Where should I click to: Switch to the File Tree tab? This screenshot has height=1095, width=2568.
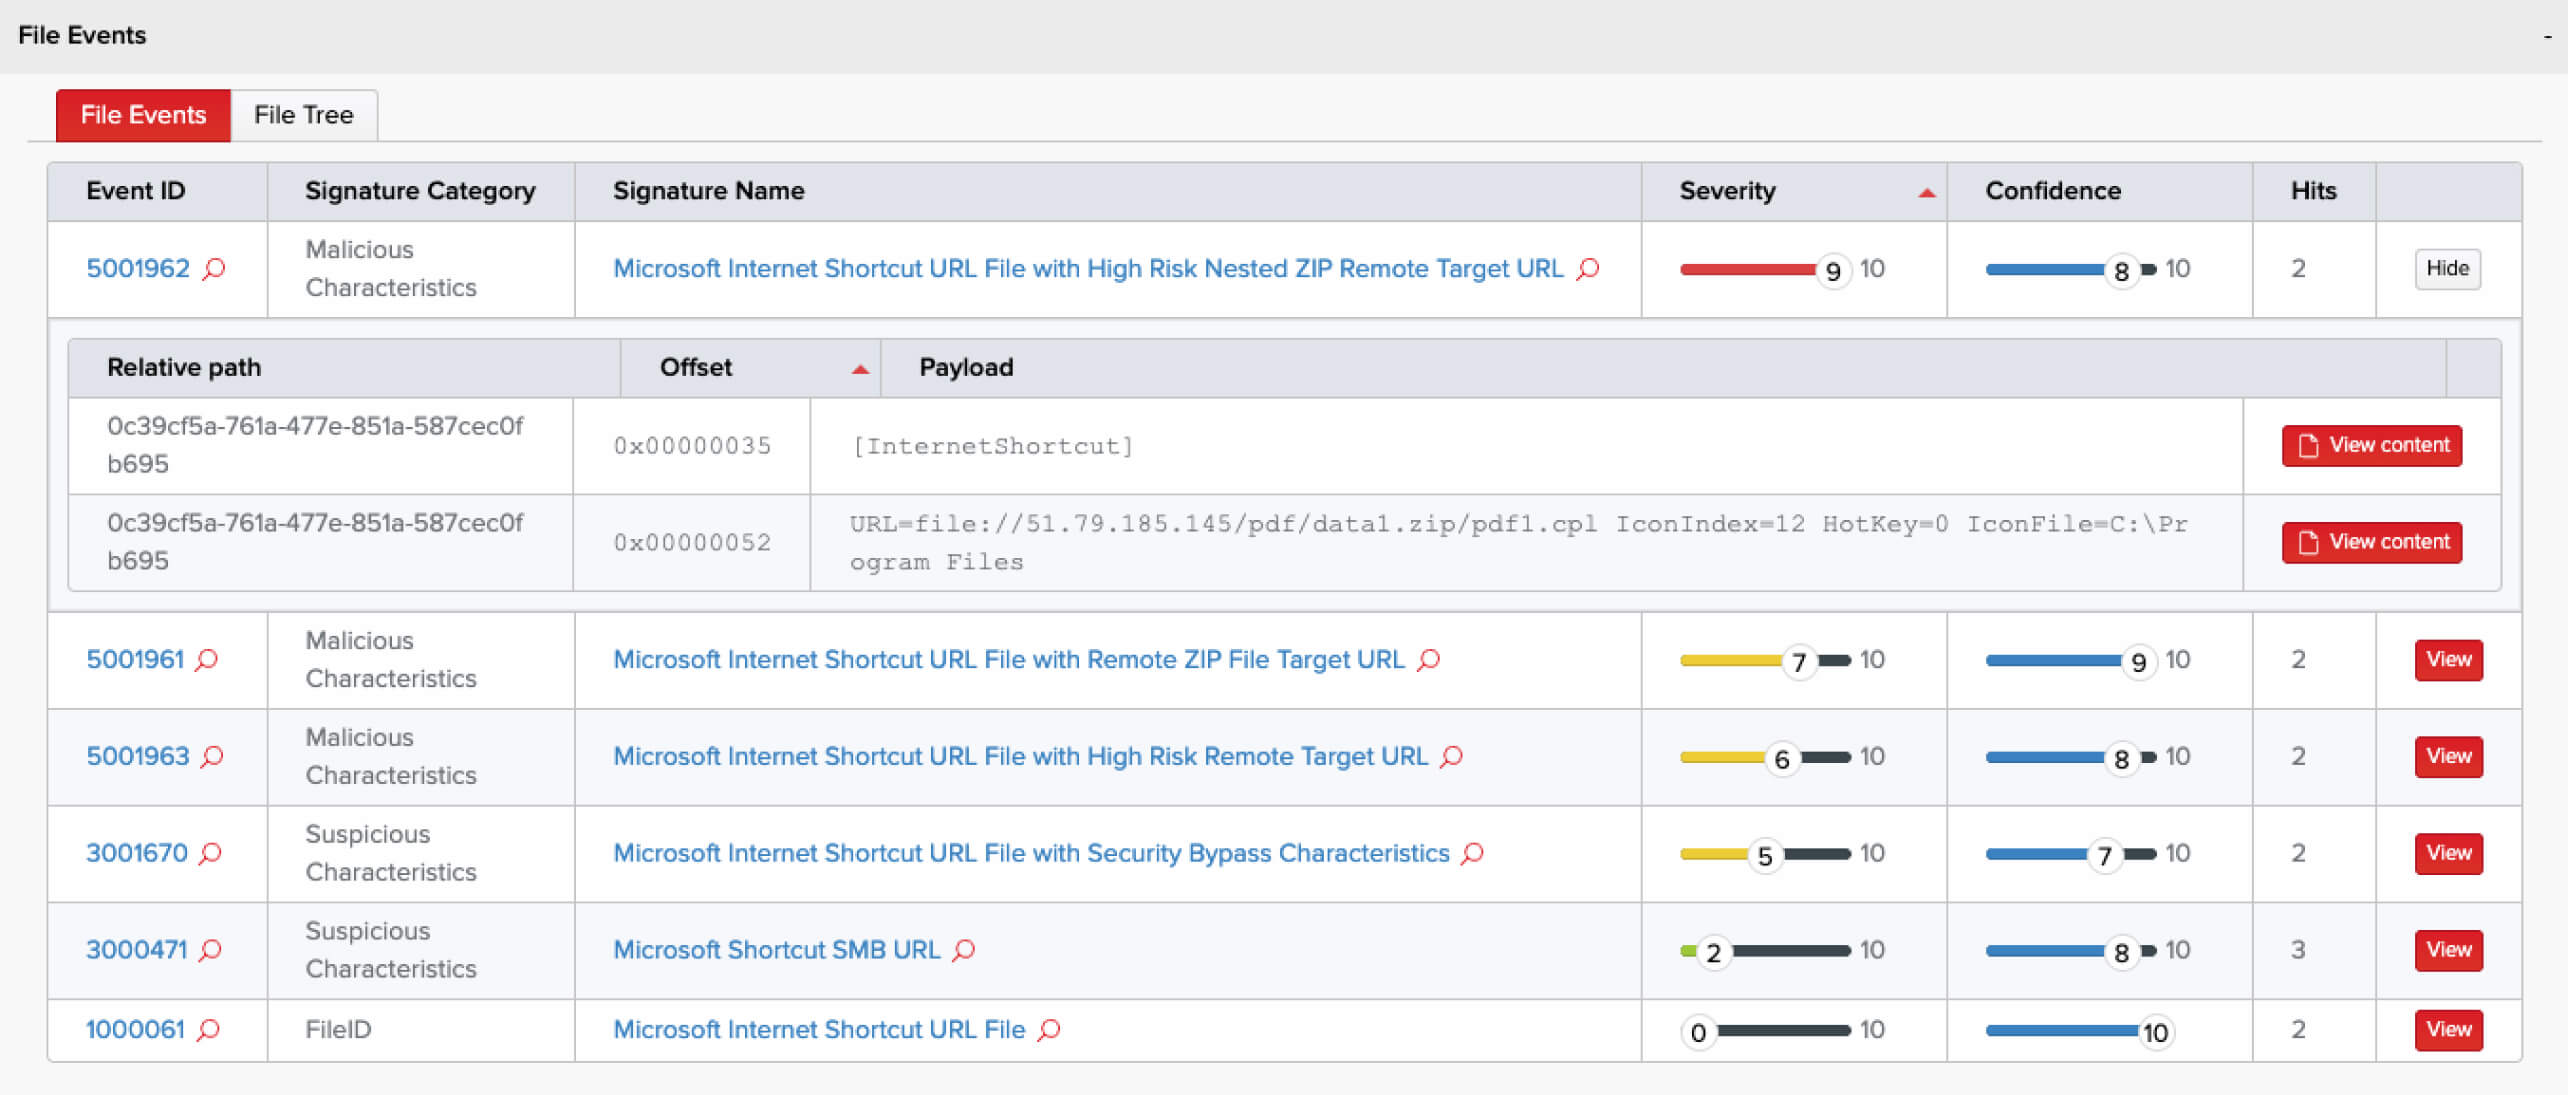pos(304,115)
